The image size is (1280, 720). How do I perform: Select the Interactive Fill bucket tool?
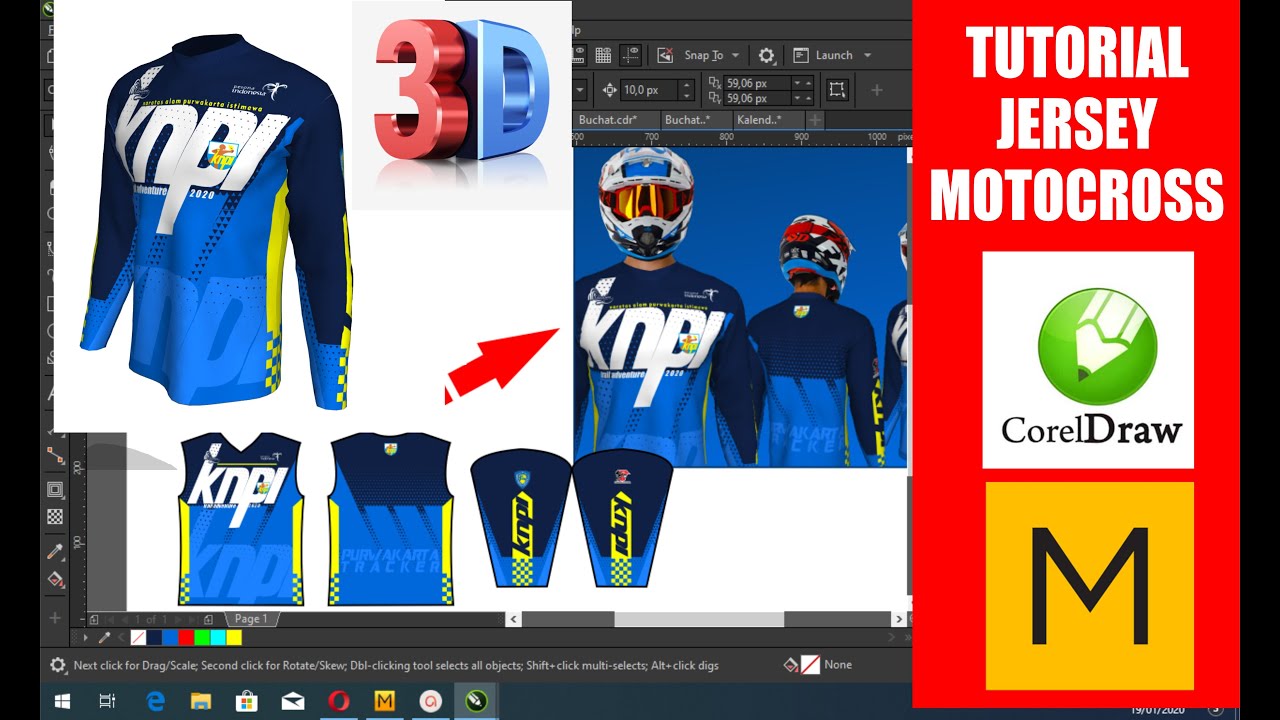tap(56, 579)
